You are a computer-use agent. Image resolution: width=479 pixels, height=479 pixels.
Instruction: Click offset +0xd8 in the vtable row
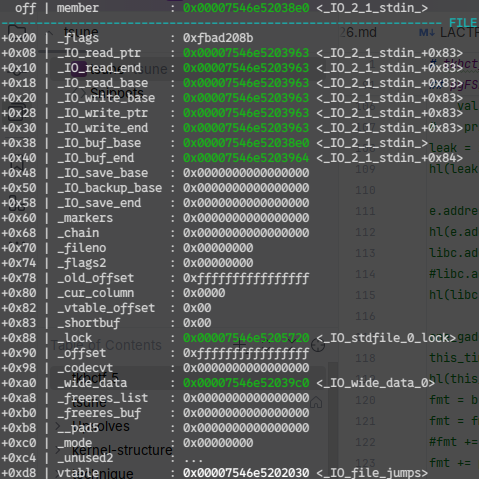point(19,473)
